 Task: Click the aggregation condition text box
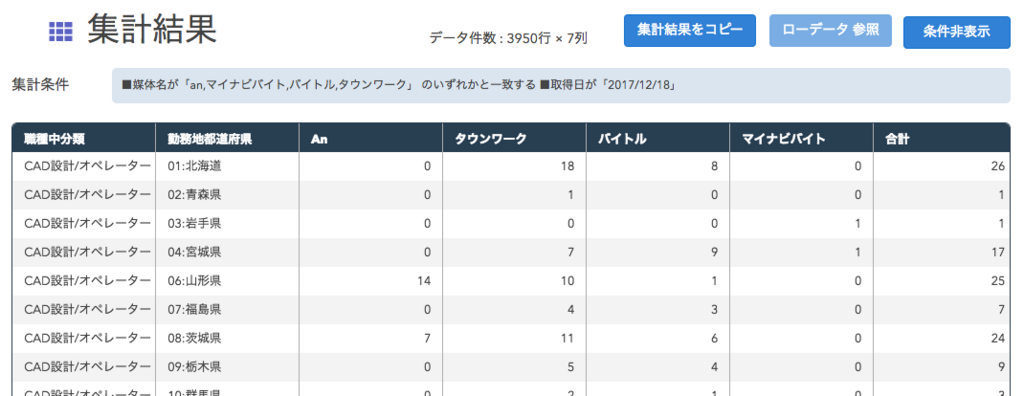pyautogui.click(x=562, y=86)
